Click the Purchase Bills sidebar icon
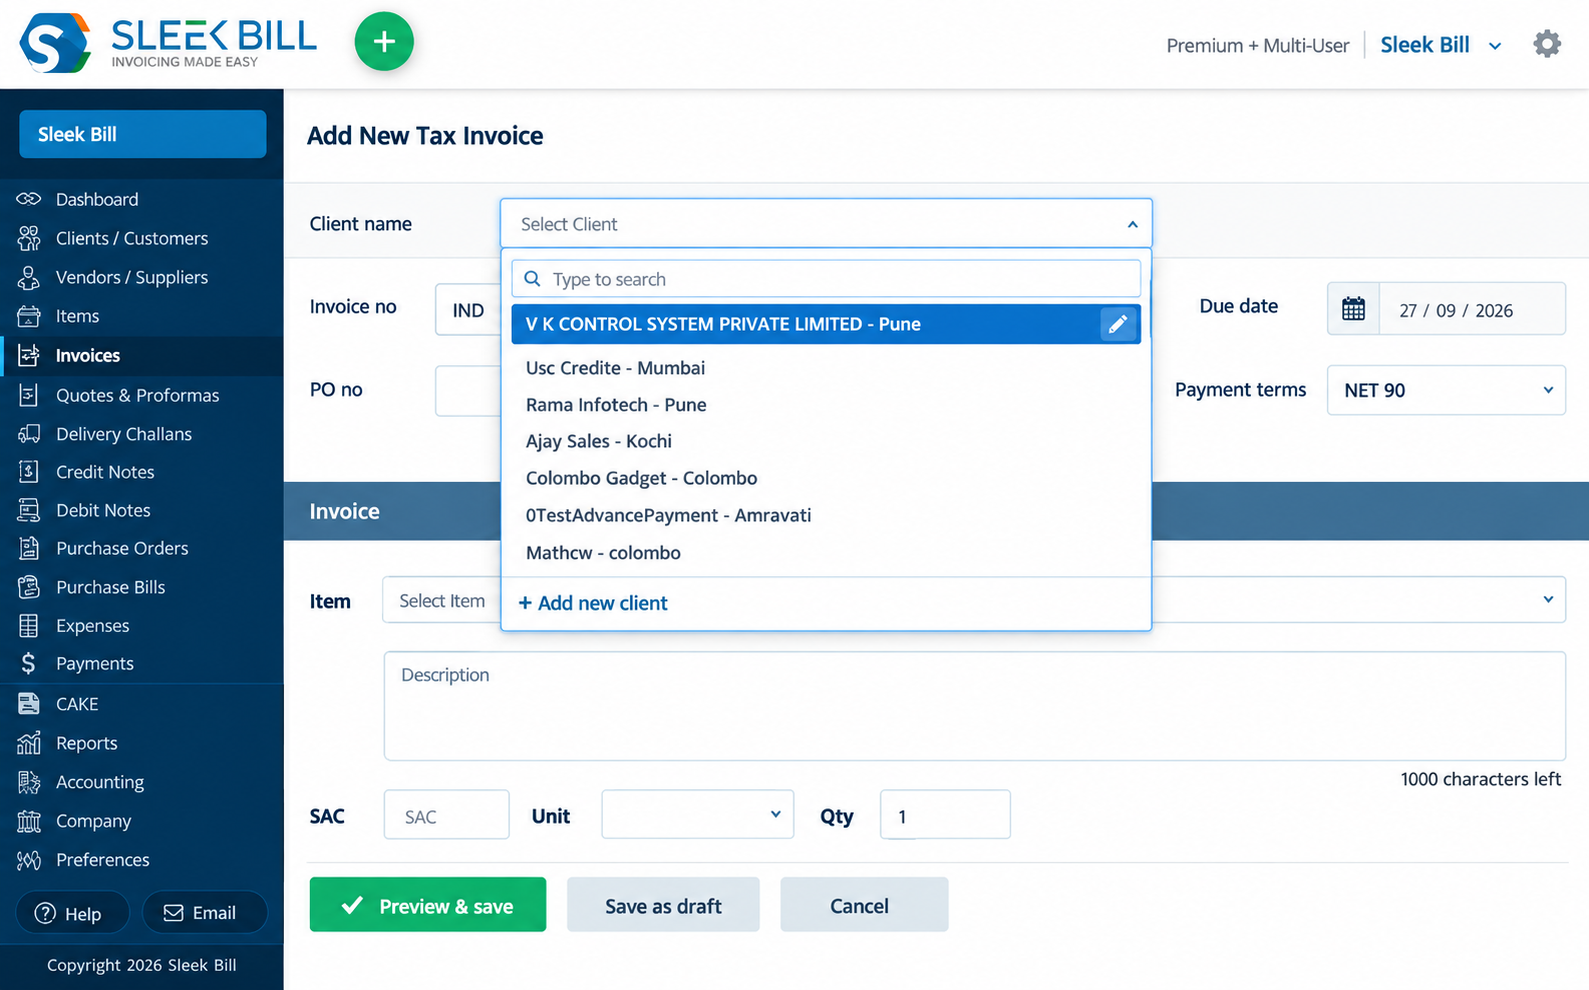This screenshot has height=990, width=1589. point(29,587)
